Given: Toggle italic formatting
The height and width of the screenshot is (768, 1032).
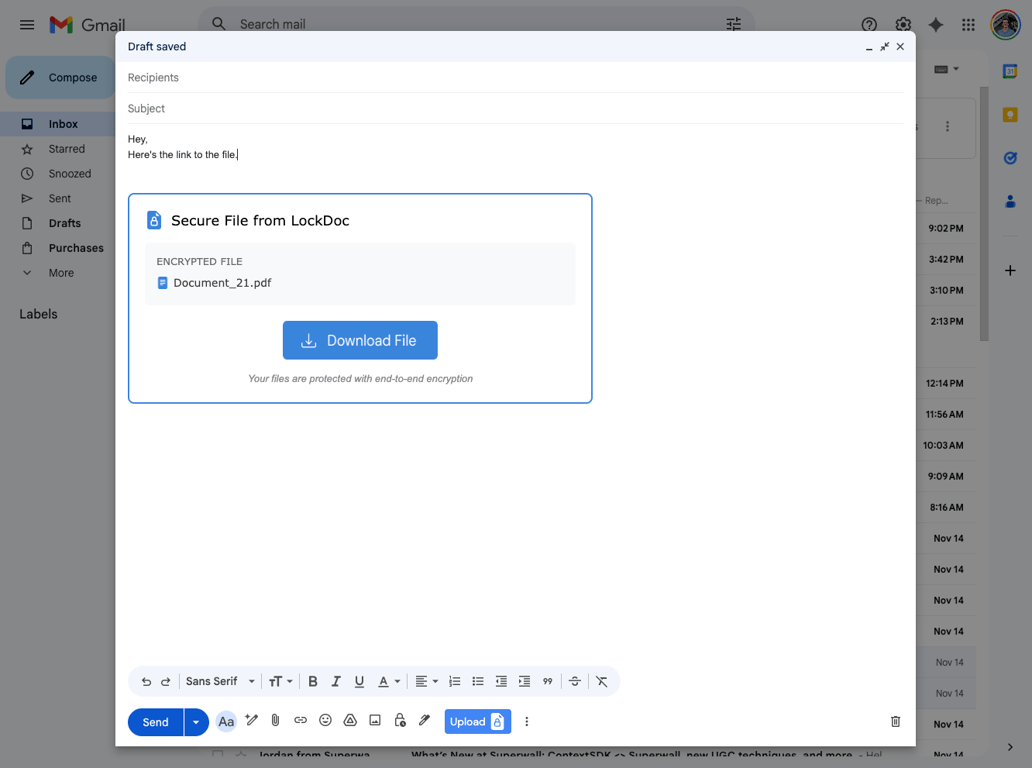Looking at the screenshot, I should (x=335, y=681).
